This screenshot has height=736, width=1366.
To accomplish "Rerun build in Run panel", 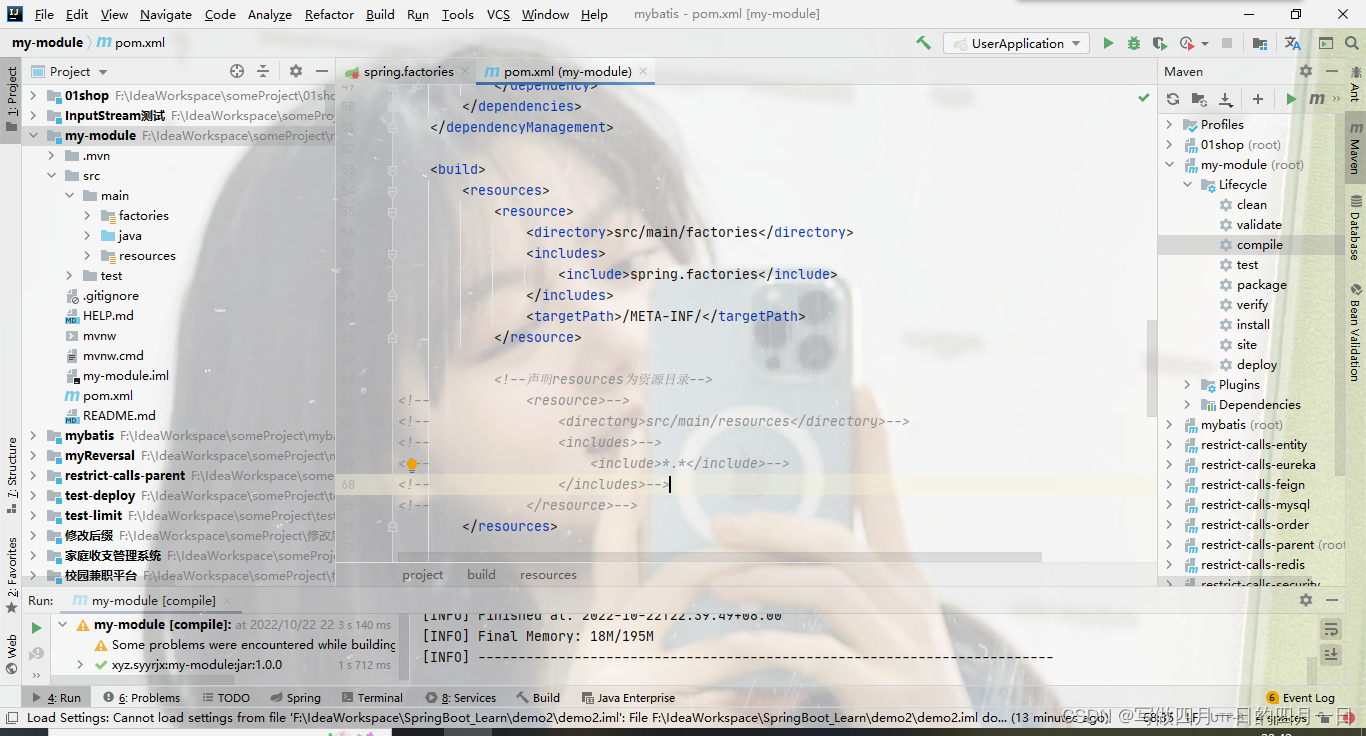I will point(37,627).
